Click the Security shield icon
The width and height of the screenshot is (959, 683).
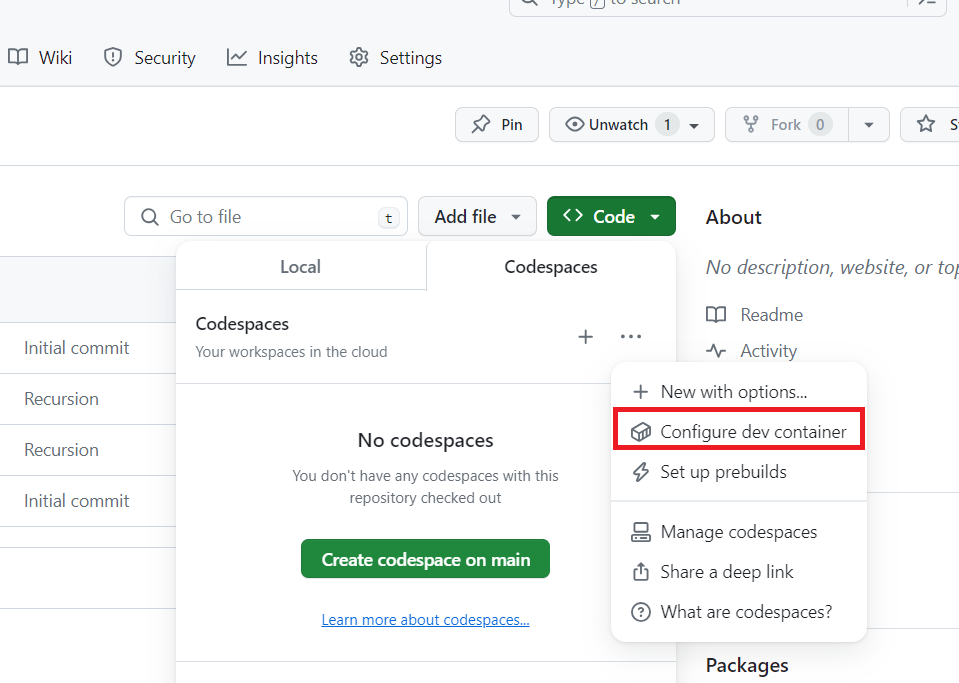(x=113, y=57)
